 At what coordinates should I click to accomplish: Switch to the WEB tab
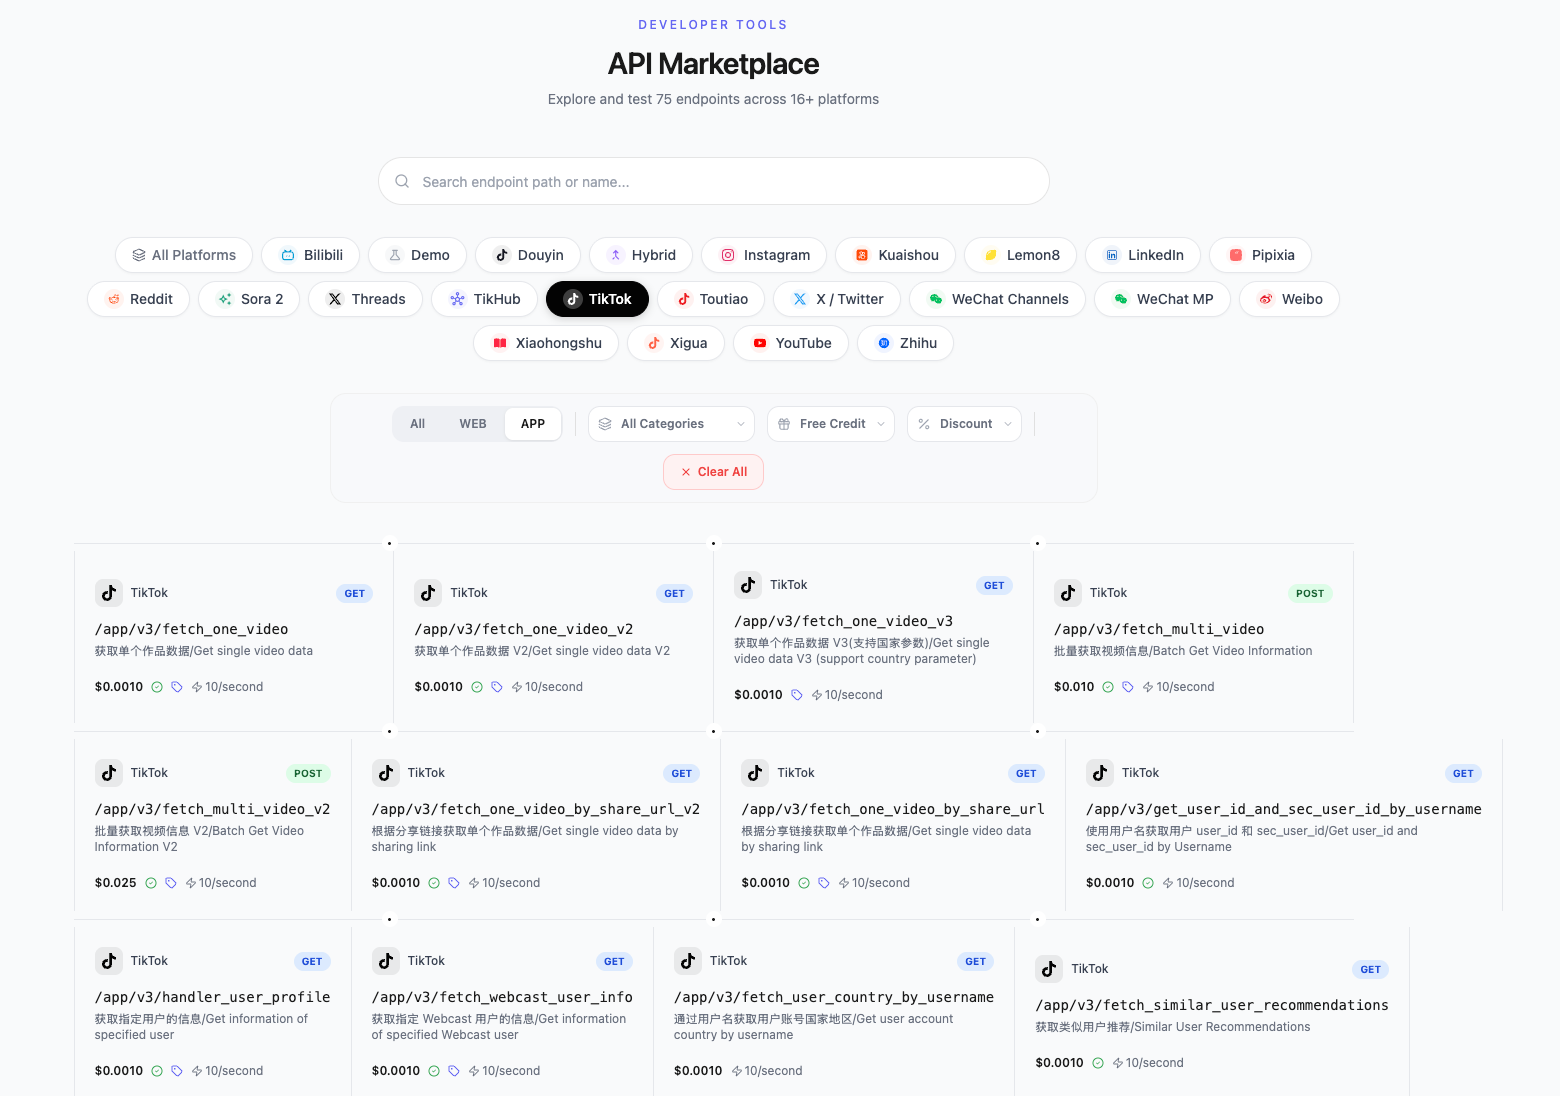472,423
